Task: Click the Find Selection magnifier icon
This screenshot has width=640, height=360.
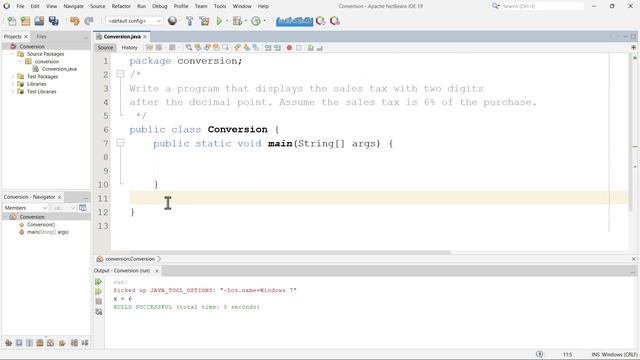Action: pos(189,48)
